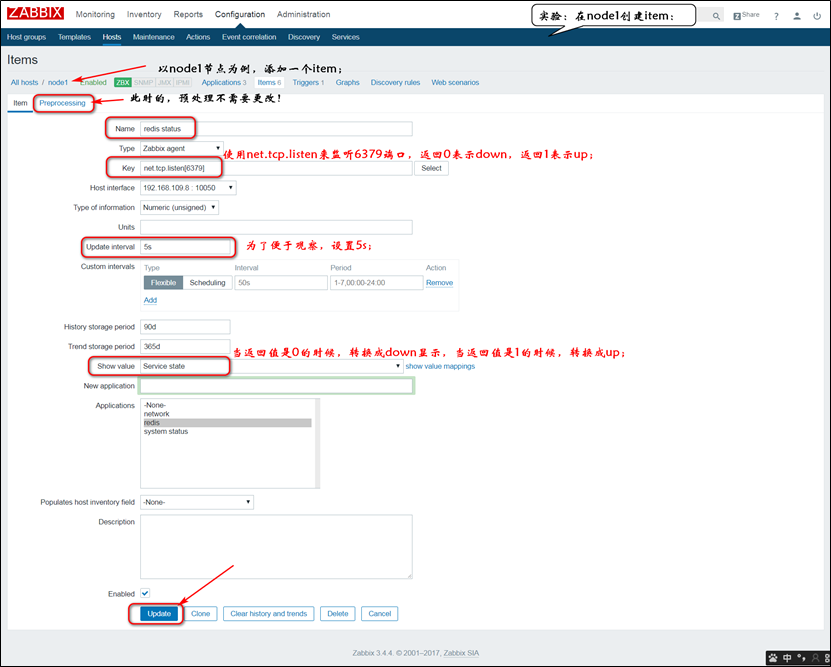831x667 pixels.
Task: Select system status in Applications list
Action: (227, 431)
